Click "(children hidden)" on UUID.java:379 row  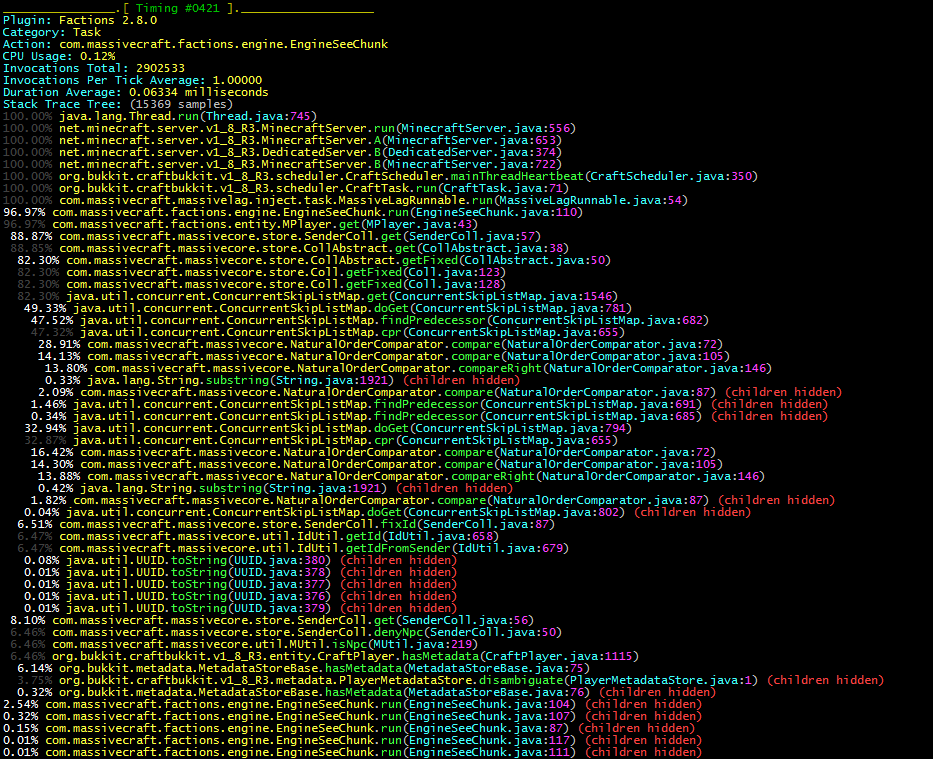(x=399, y=608)
